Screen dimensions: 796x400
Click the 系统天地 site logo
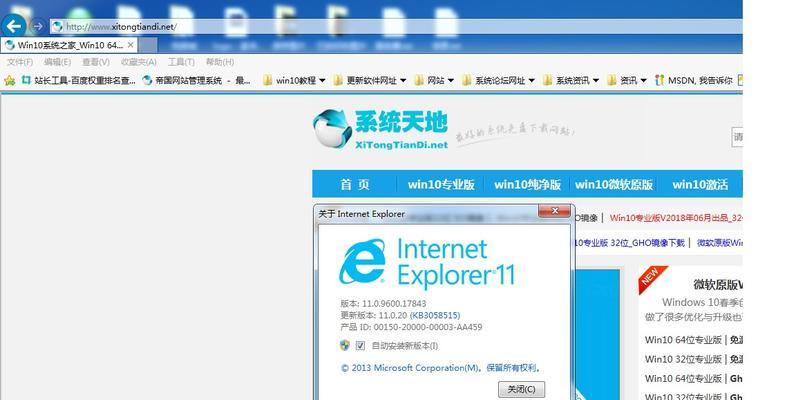click(380, 129)
